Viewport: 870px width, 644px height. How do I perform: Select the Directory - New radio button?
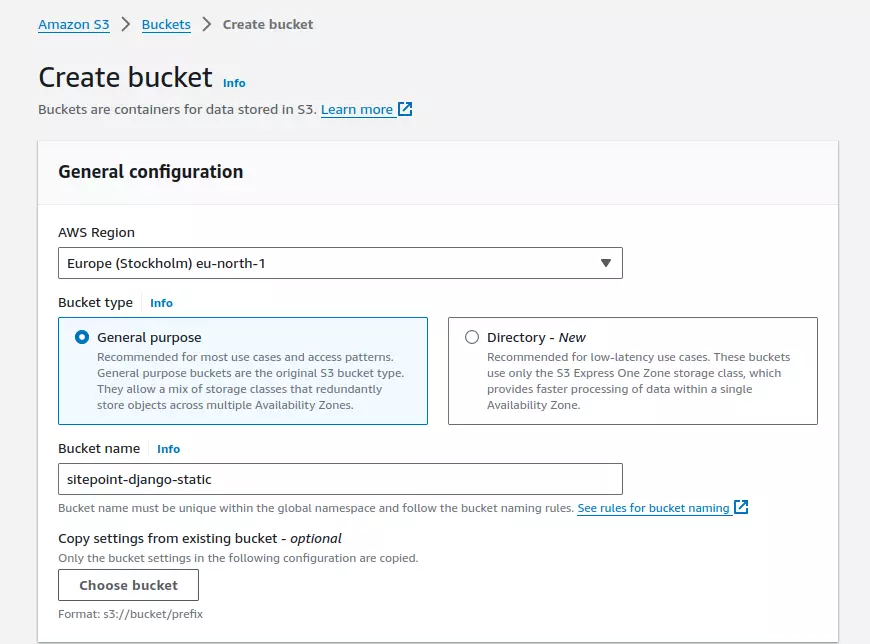(472, 337)
